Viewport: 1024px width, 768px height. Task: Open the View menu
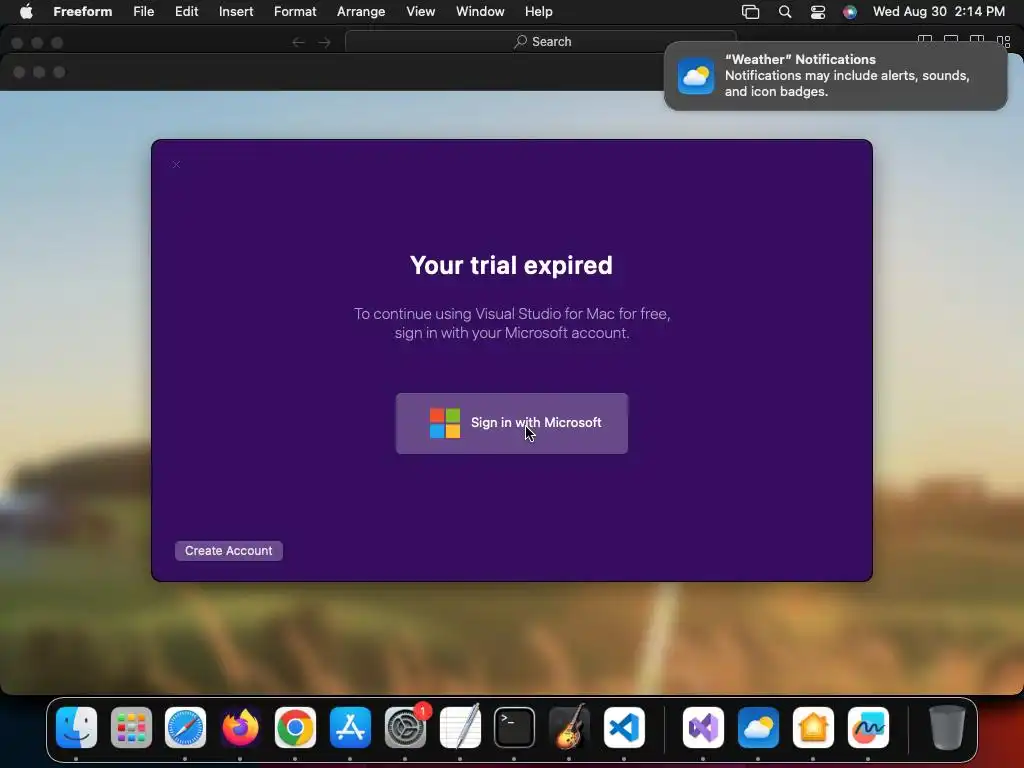coord(420,12)
